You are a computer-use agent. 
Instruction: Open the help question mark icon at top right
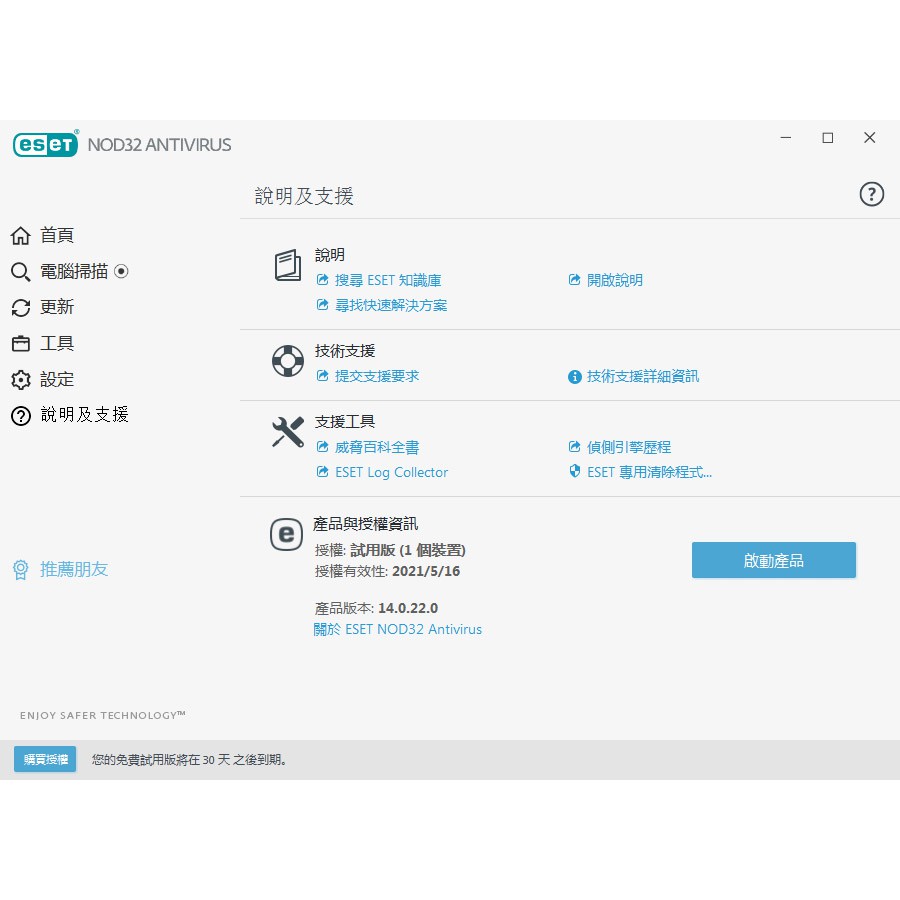[x=871, y=194]
